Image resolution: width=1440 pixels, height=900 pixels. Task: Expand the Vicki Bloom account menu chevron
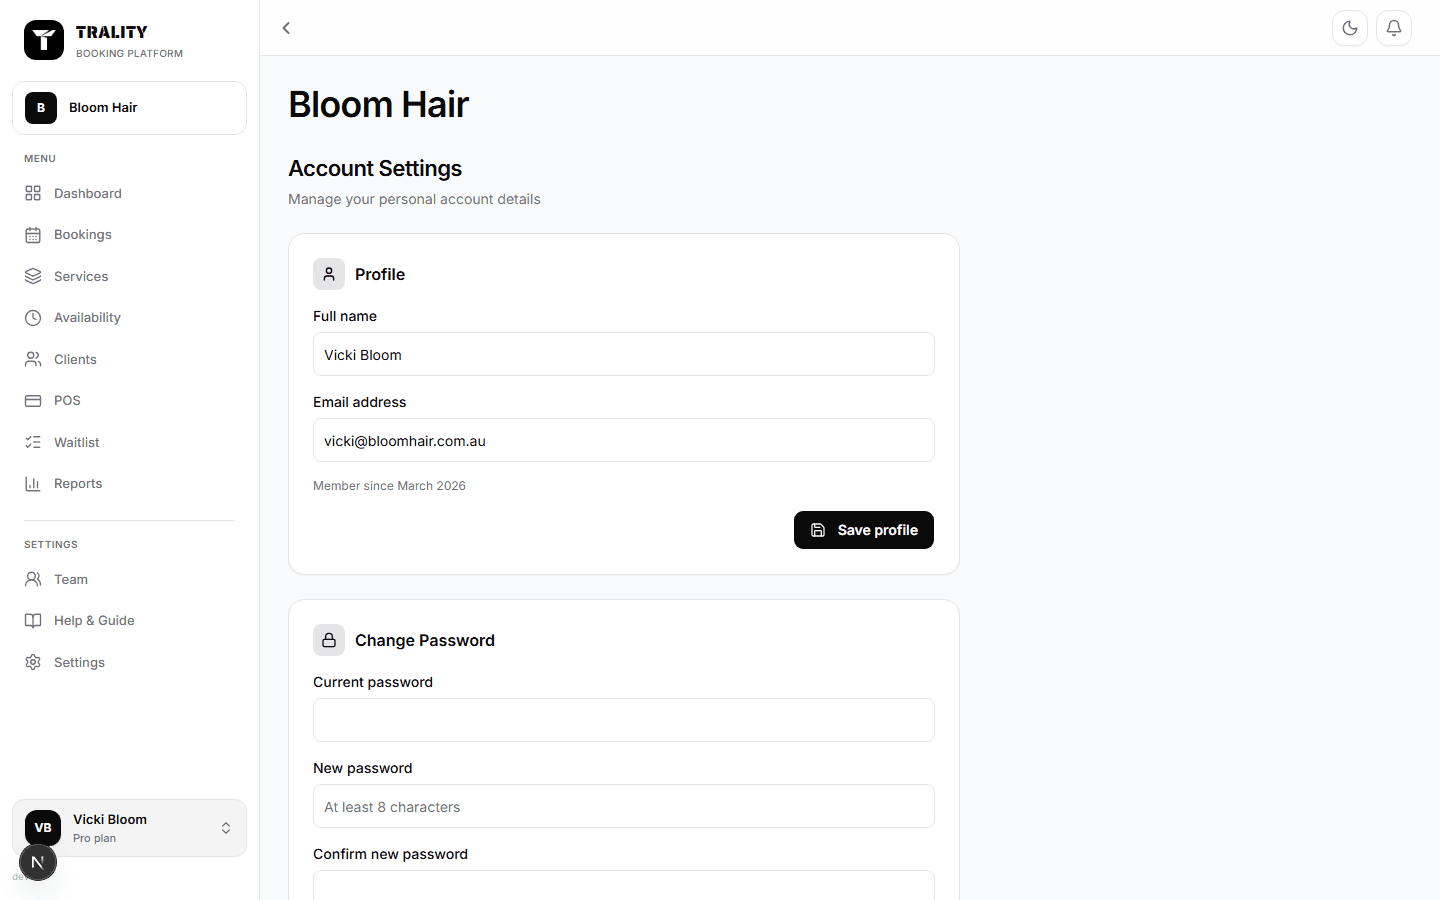click(x=226, y=828)
